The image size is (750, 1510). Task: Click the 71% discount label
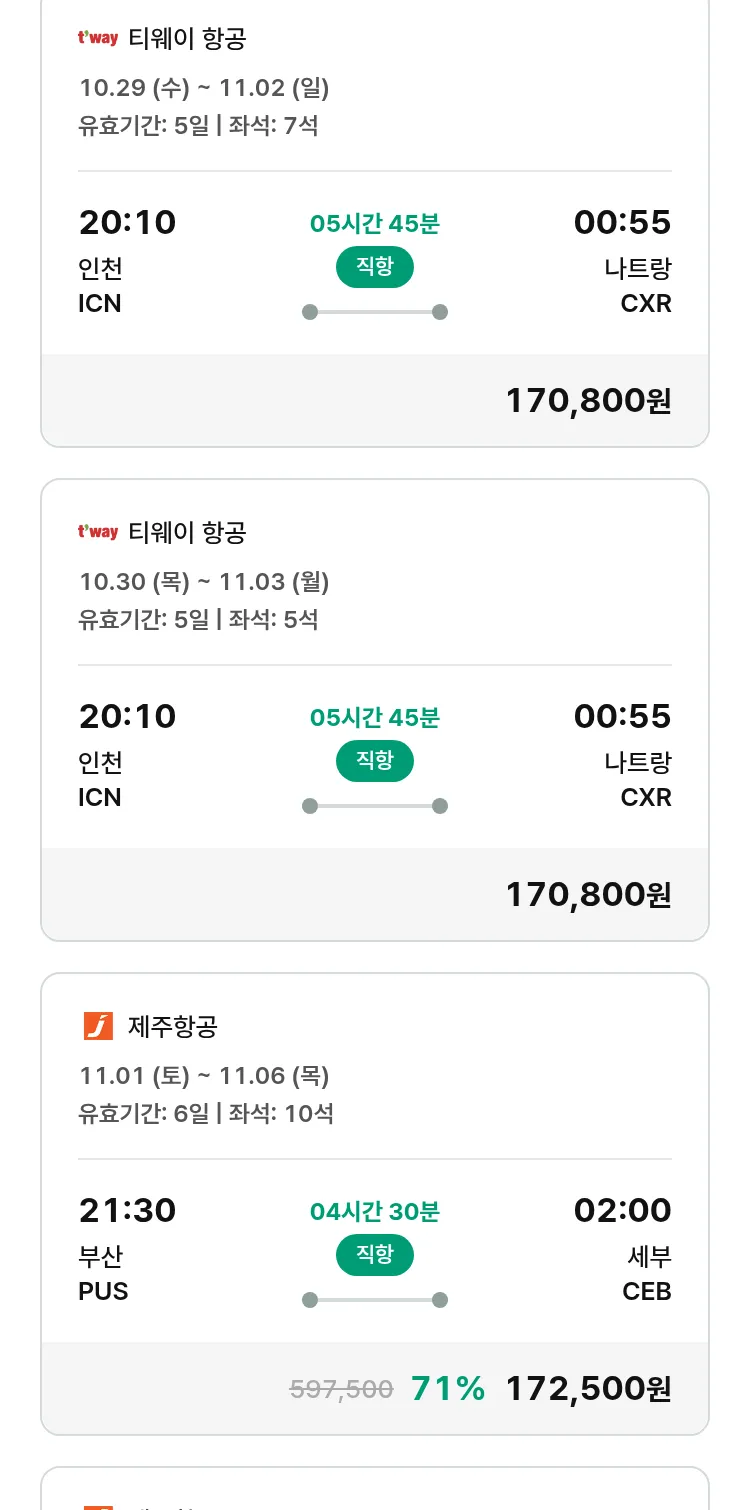click(448, 1389)
